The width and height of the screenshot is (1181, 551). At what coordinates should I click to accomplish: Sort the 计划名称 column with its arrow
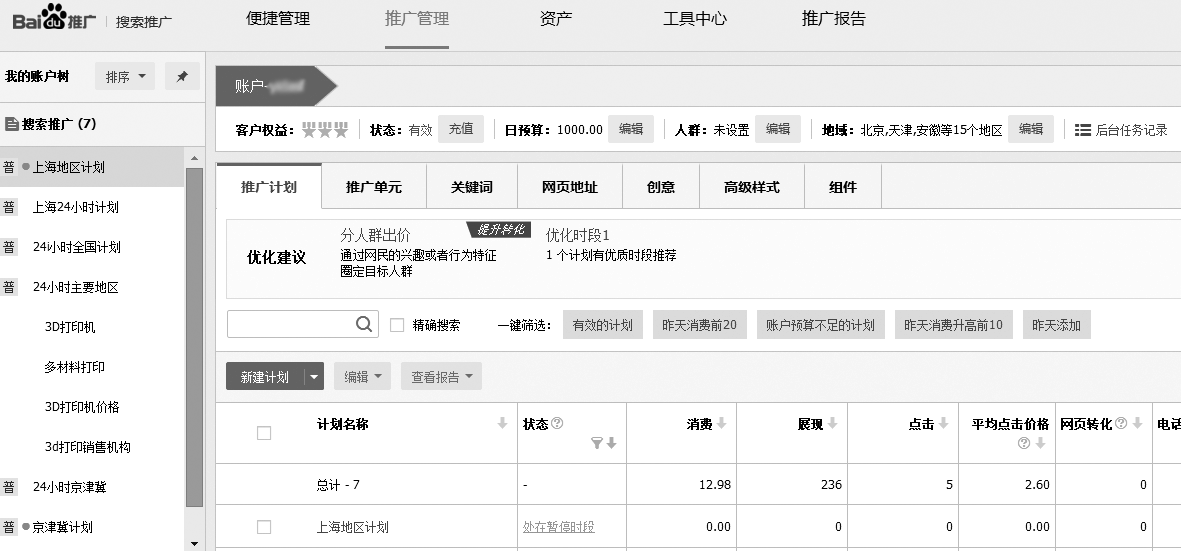click(503, 425)
